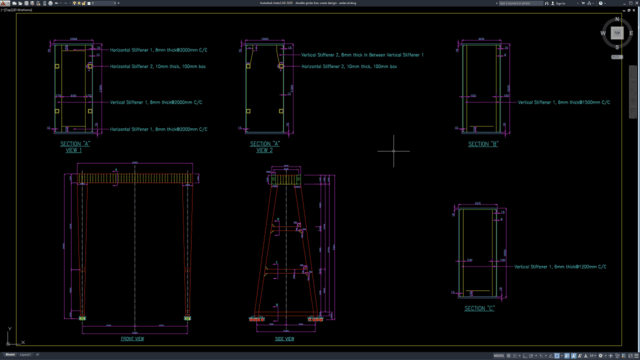
Task: Click the Help question mark icon
Action: point(601,3)
